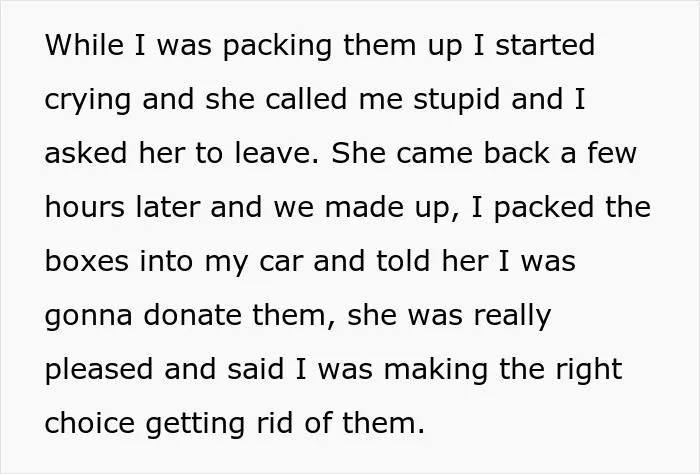Viewport: 700px width, 474px height.
Task: Click on the word "gonna"
Action: click(88, 317)
